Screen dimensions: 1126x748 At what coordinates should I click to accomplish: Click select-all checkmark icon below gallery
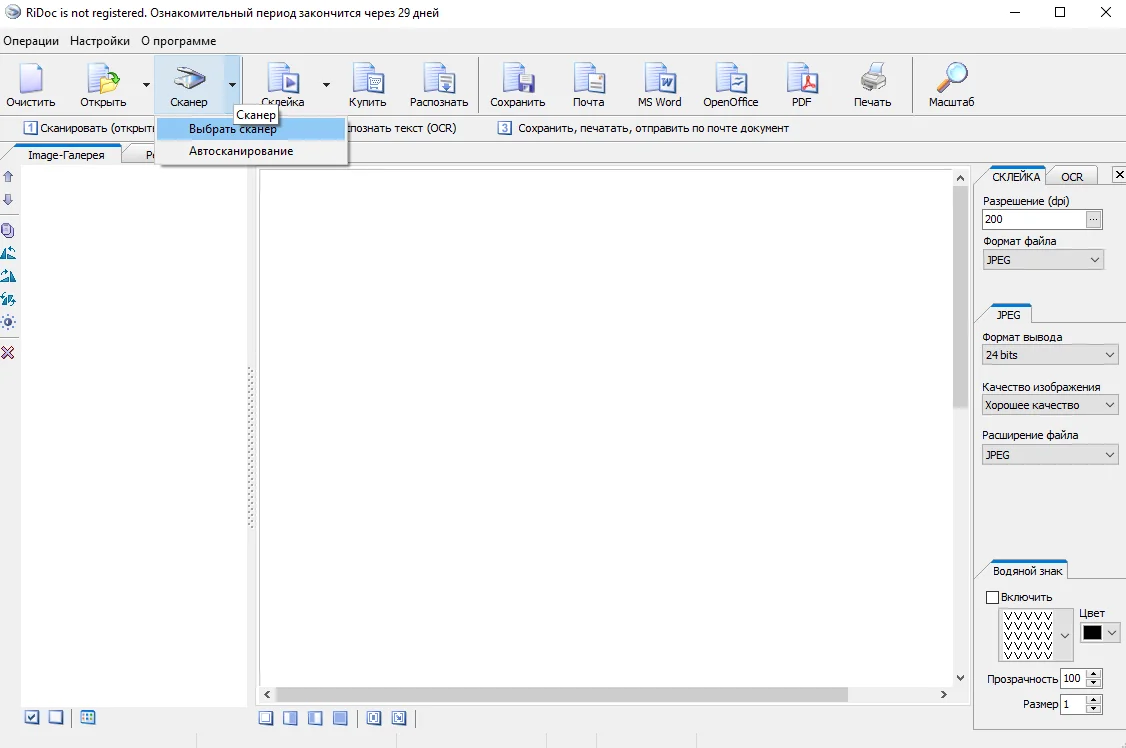pos(32,717)
